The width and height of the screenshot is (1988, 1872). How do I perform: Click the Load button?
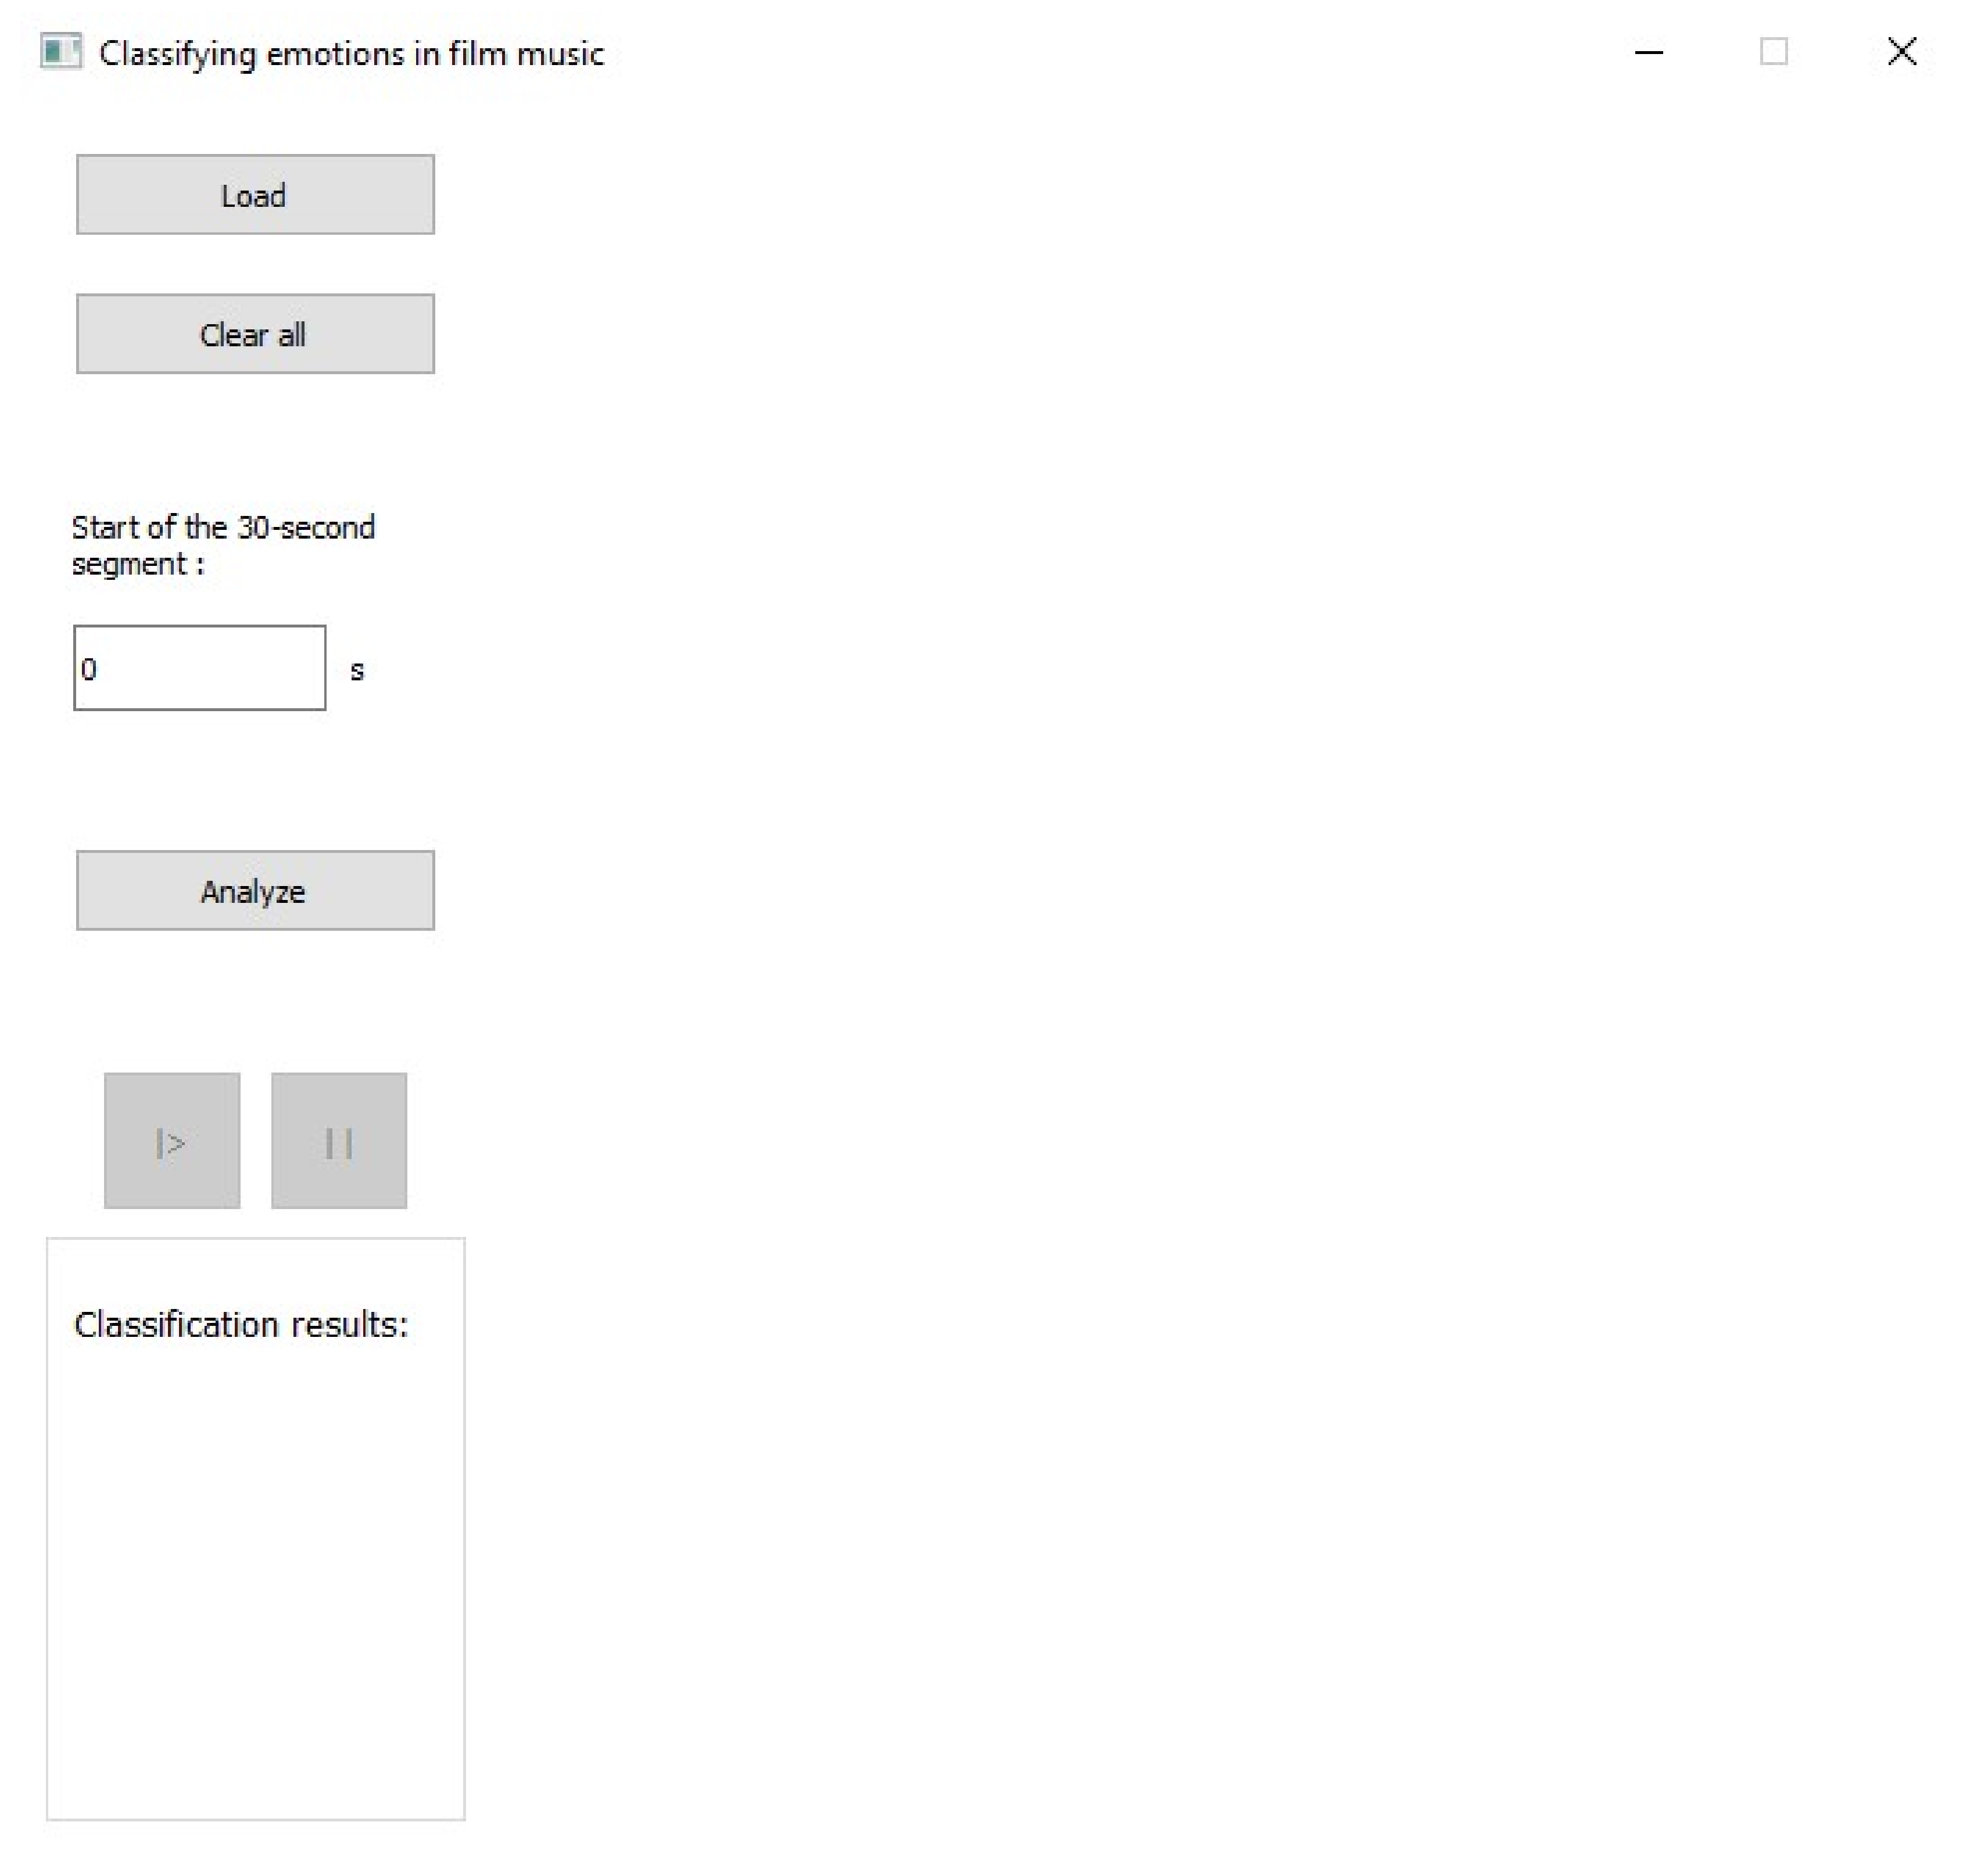click(x=255, y=195)
